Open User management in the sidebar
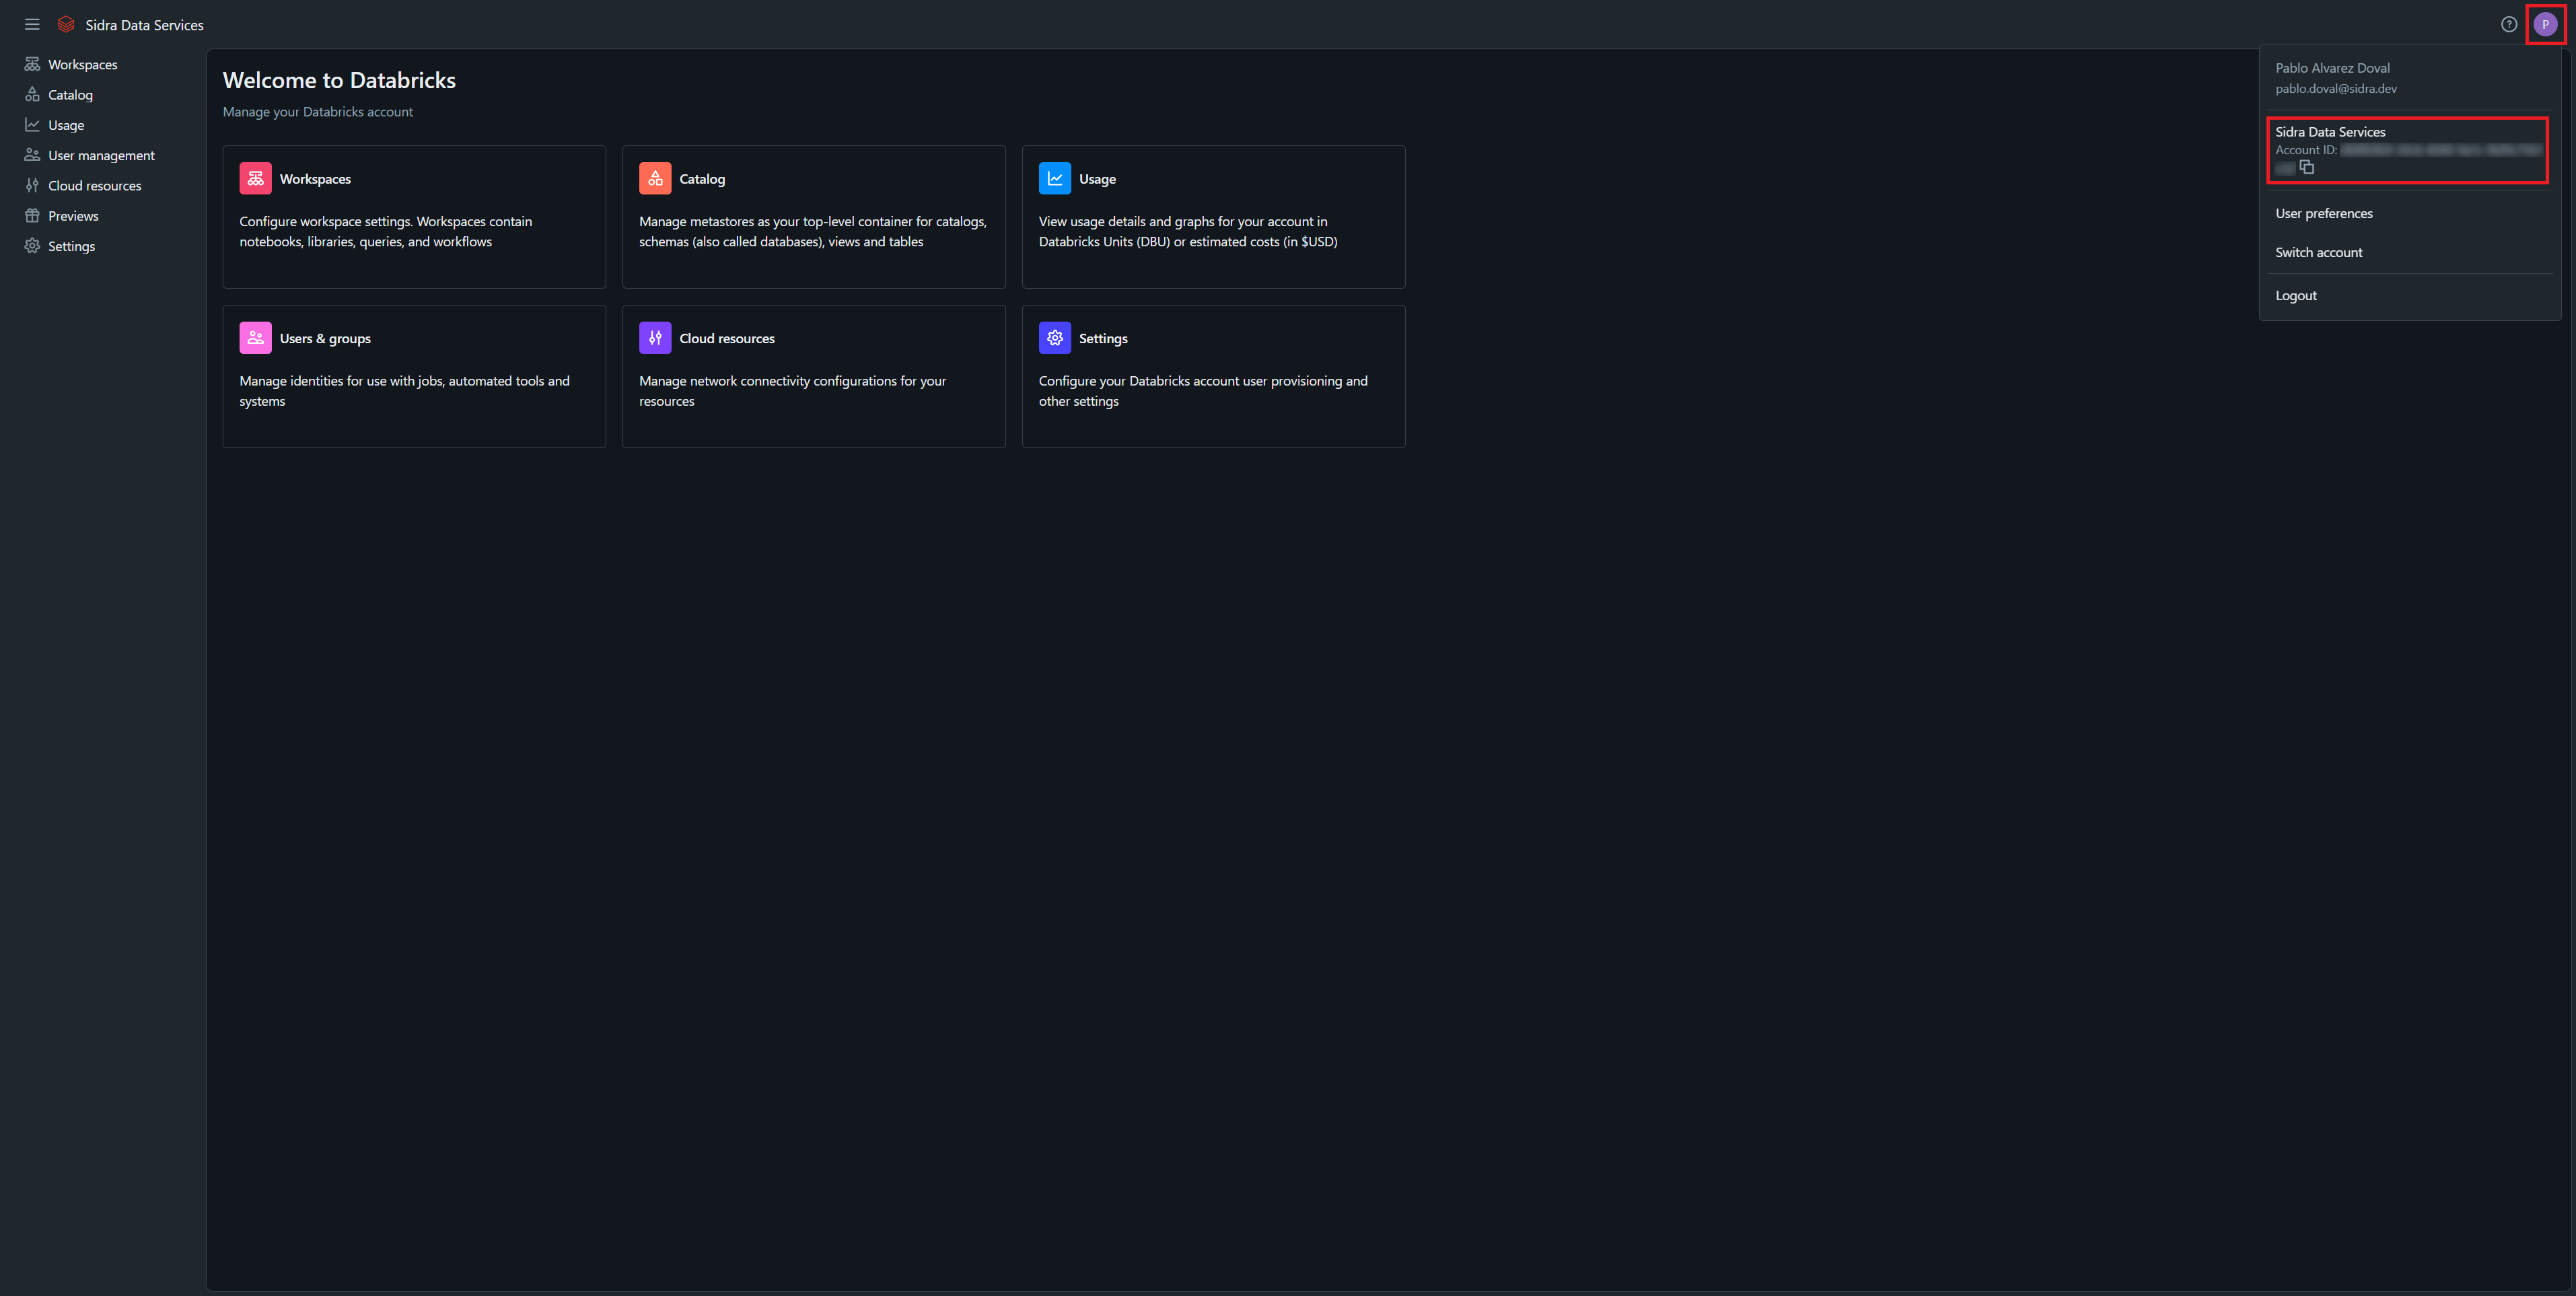Viewport: 2576px width, 1296px height. click(x=101, y=155)
